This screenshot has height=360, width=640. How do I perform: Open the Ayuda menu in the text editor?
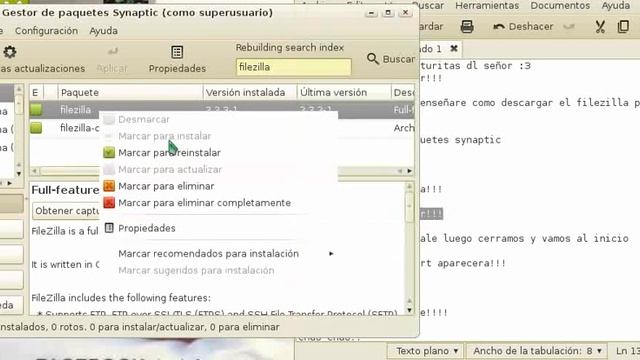click(616, 6)
